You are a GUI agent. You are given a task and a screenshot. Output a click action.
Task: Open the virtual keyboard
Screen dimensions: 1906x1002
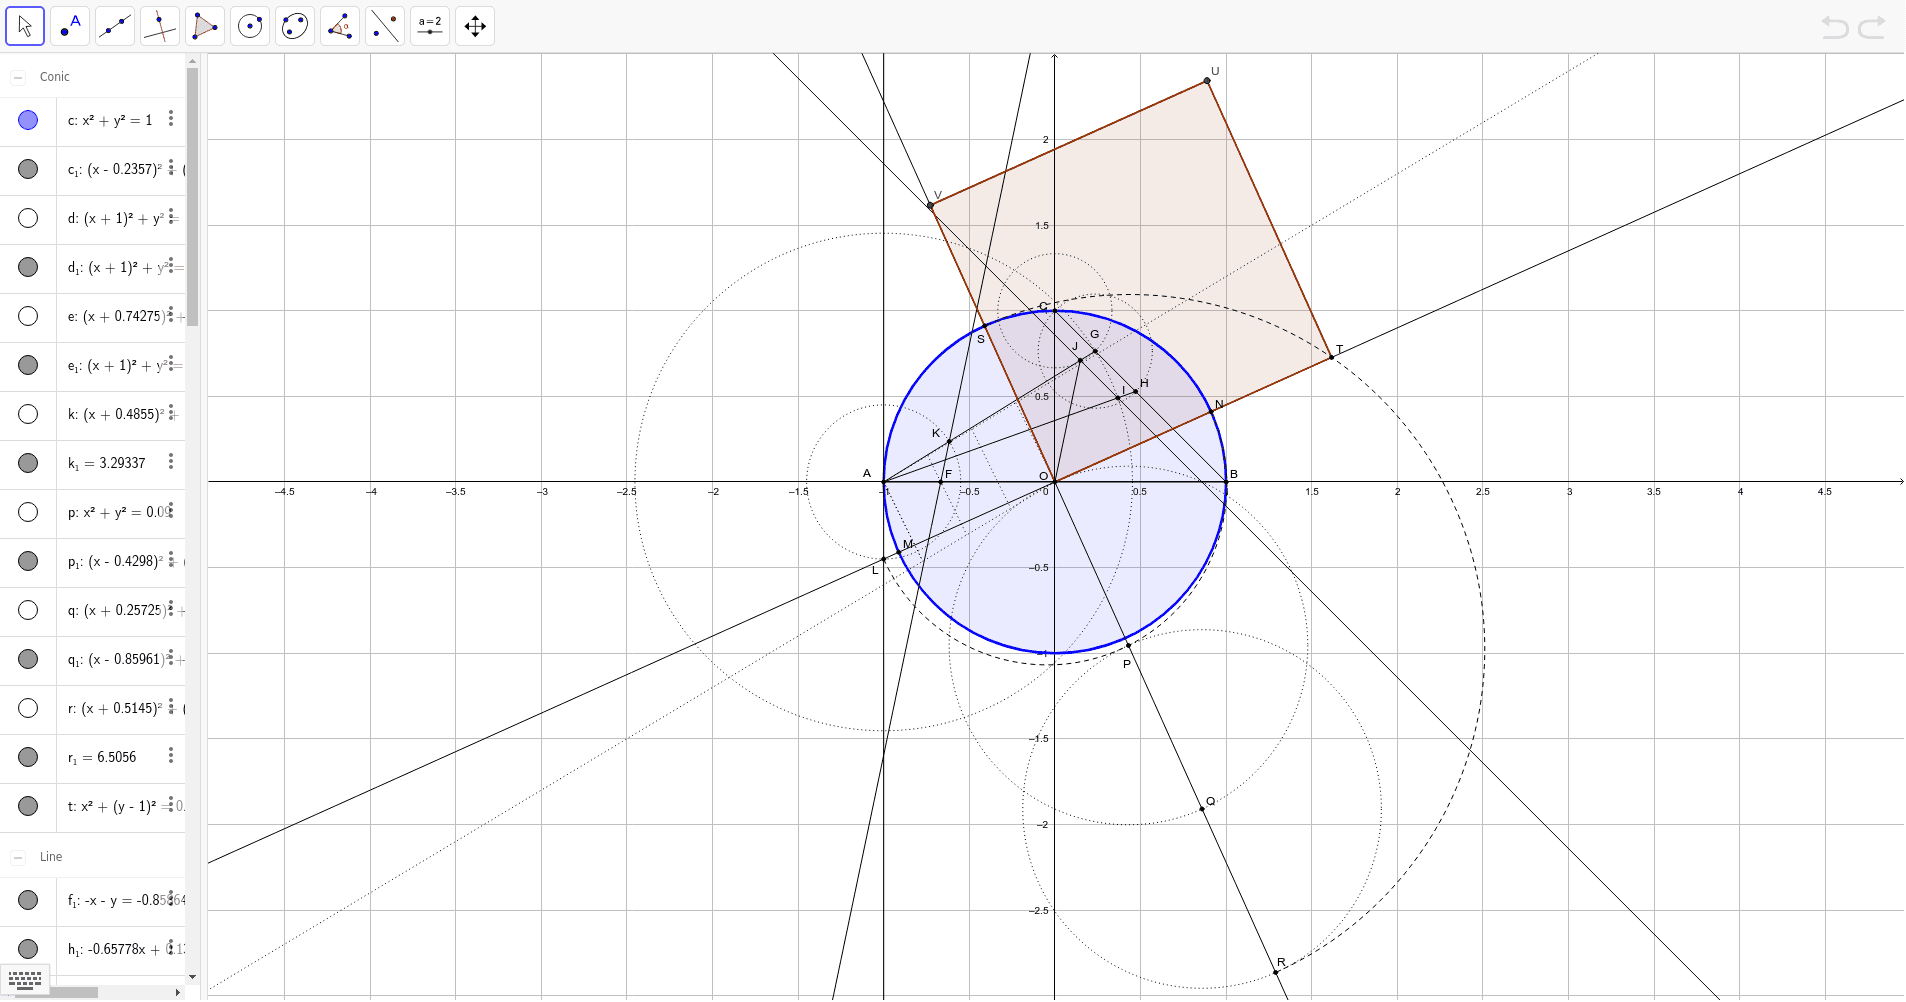(x=24, y=981)
